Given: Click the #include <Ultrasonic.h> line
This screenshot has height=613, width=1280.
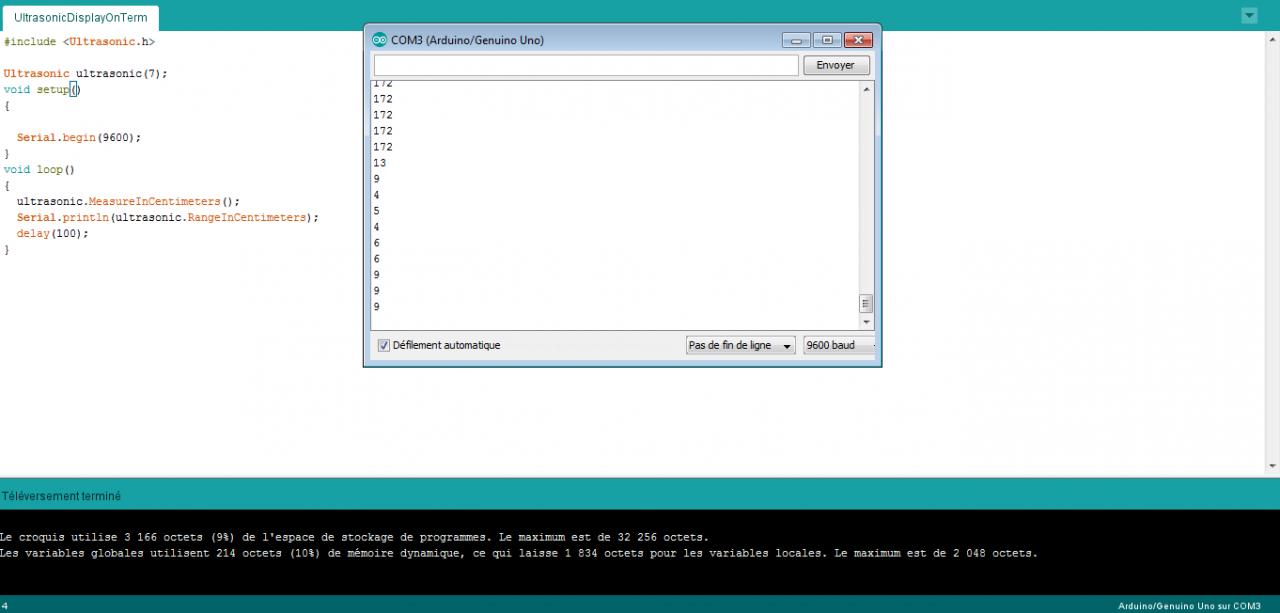Looking at the screenshot, I should tap(80, 42).
